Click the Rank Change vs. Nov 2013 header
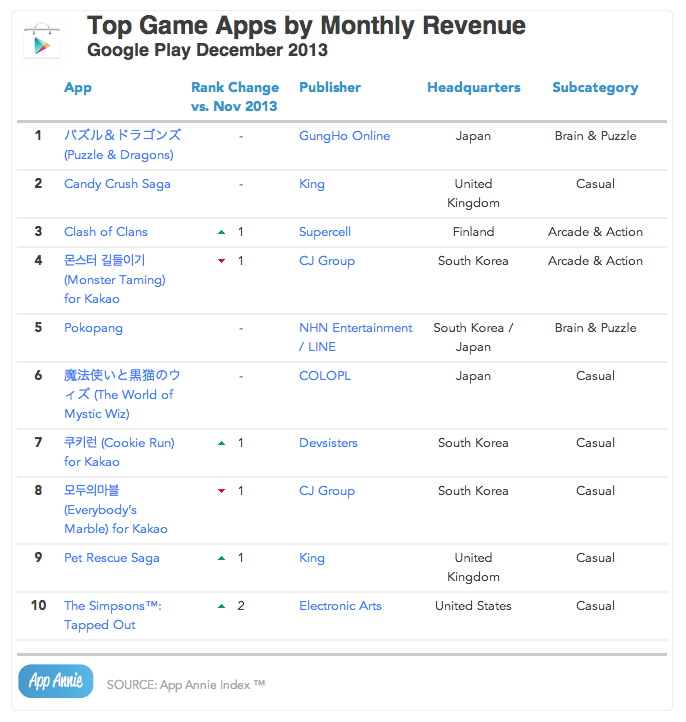The image size is (686, 722). click(x=235, y=97)
